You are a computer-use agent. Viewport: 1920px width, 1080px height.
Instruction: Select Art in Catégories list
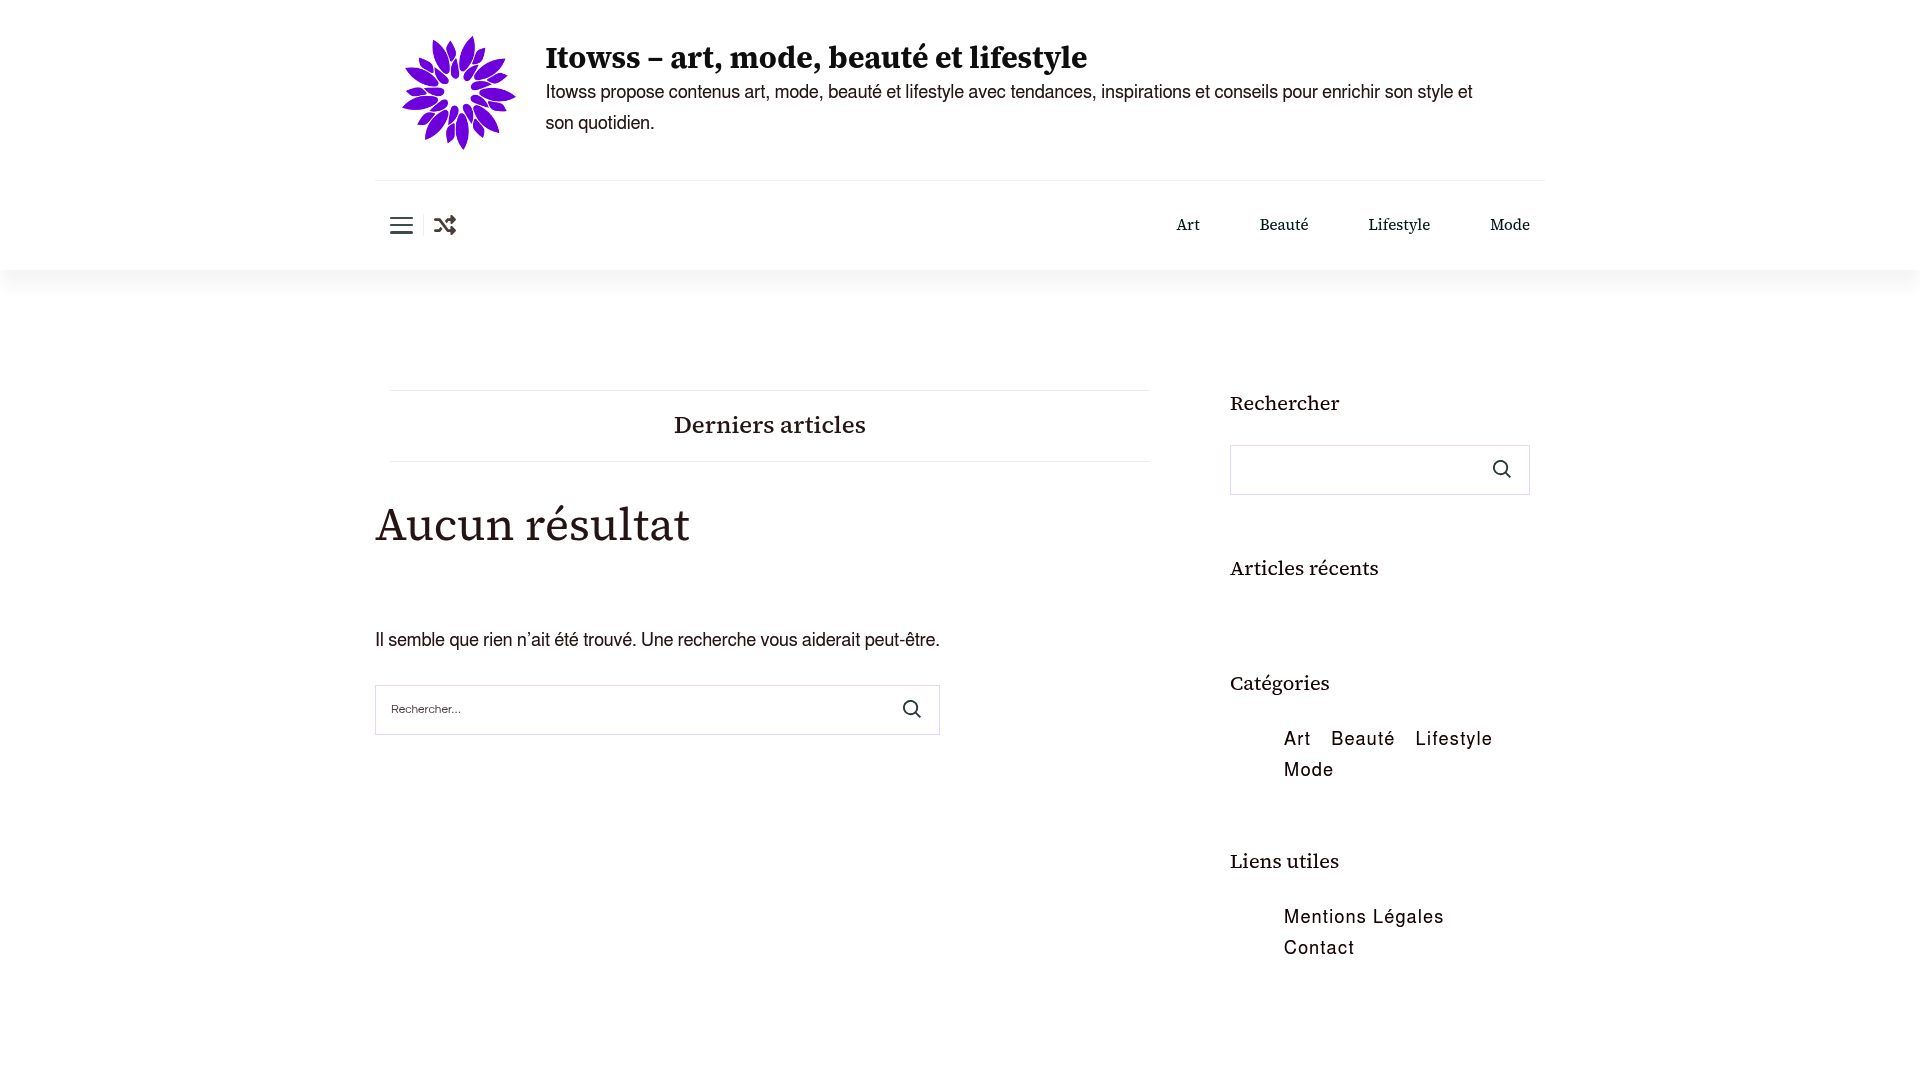tap(1297, 739)
